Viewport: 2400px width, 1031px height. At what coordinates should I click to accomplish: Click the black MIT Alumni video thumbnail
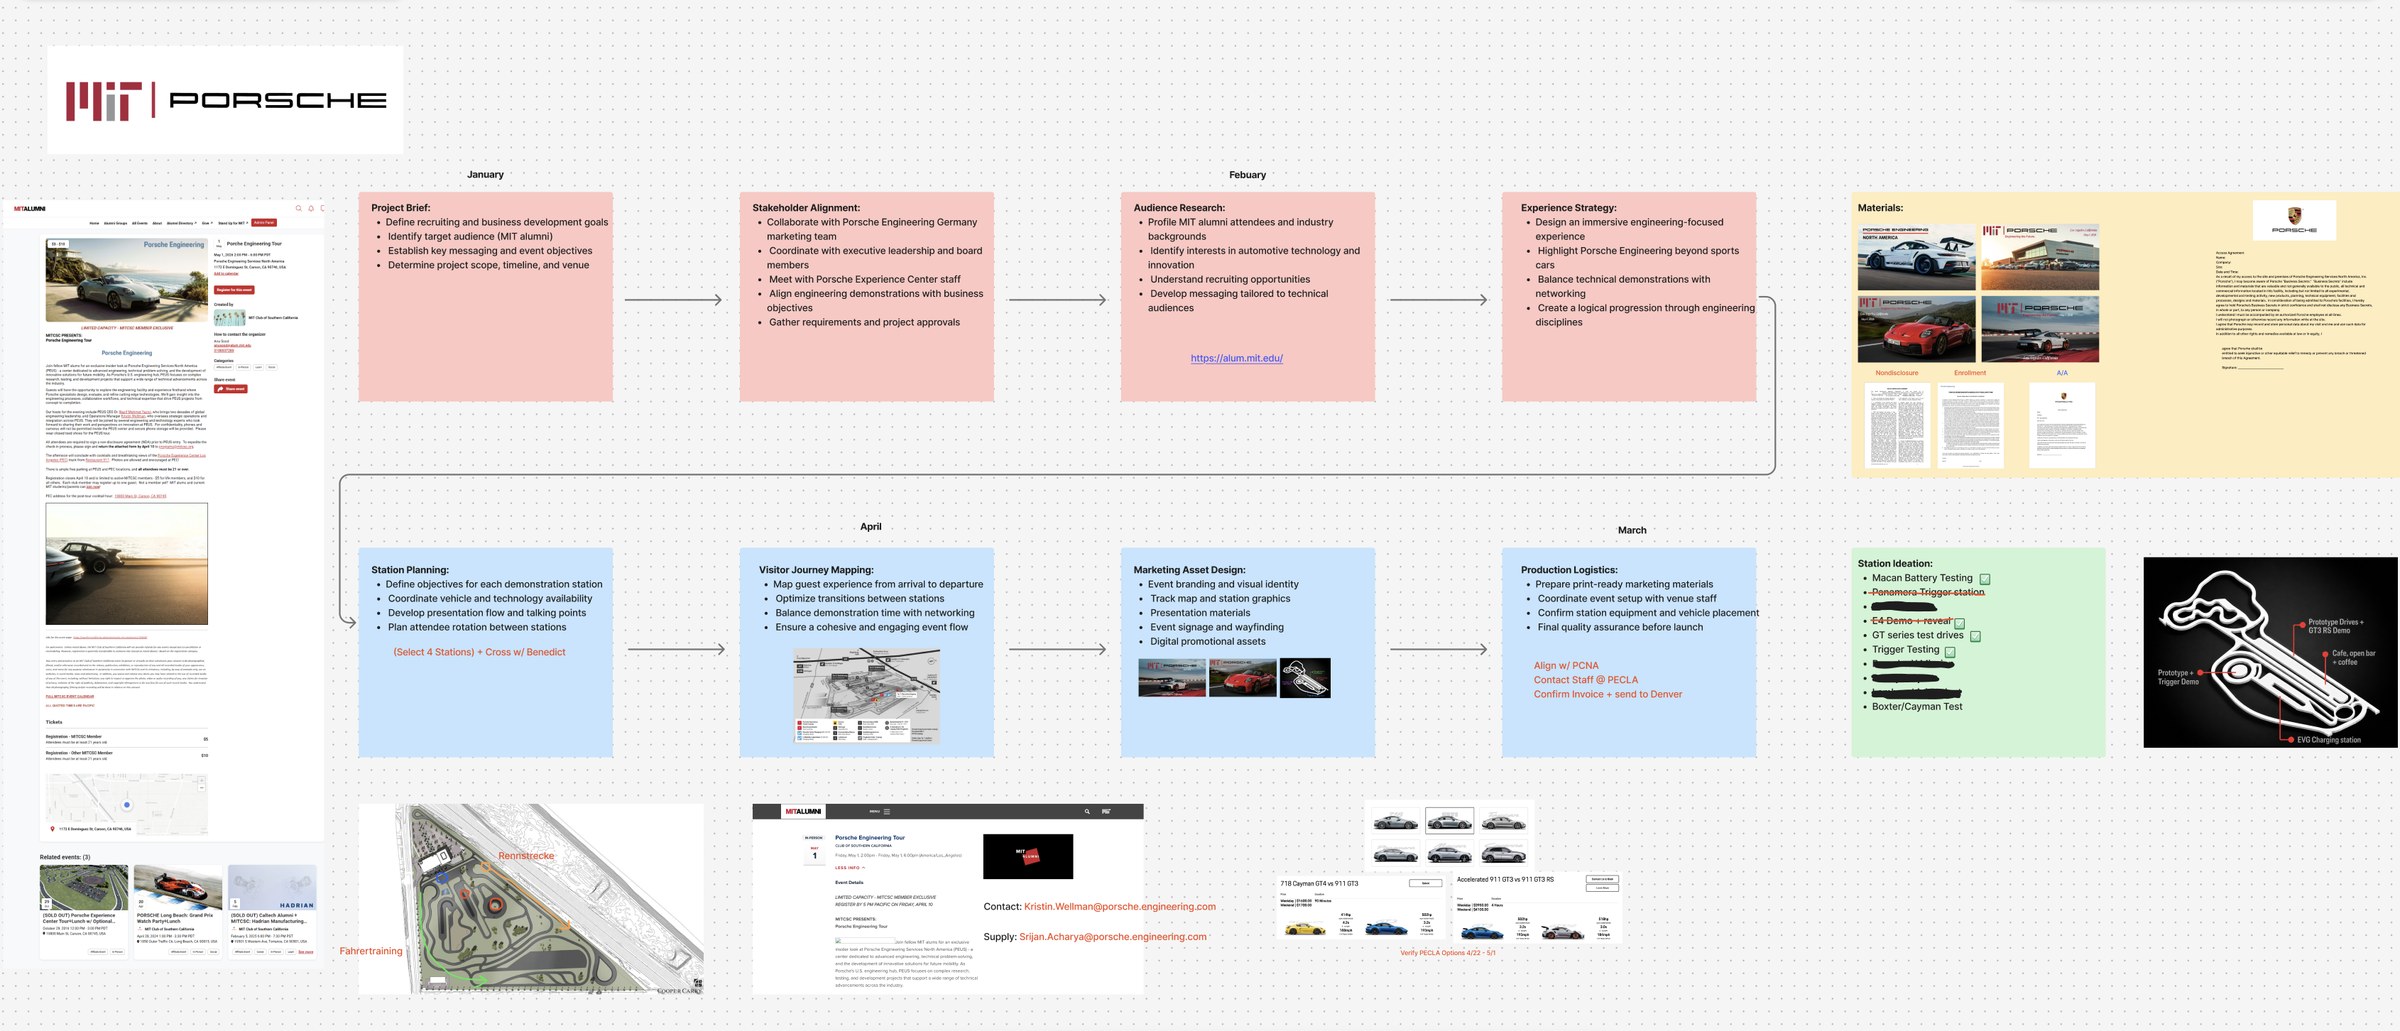click(x=1028, y=857)
